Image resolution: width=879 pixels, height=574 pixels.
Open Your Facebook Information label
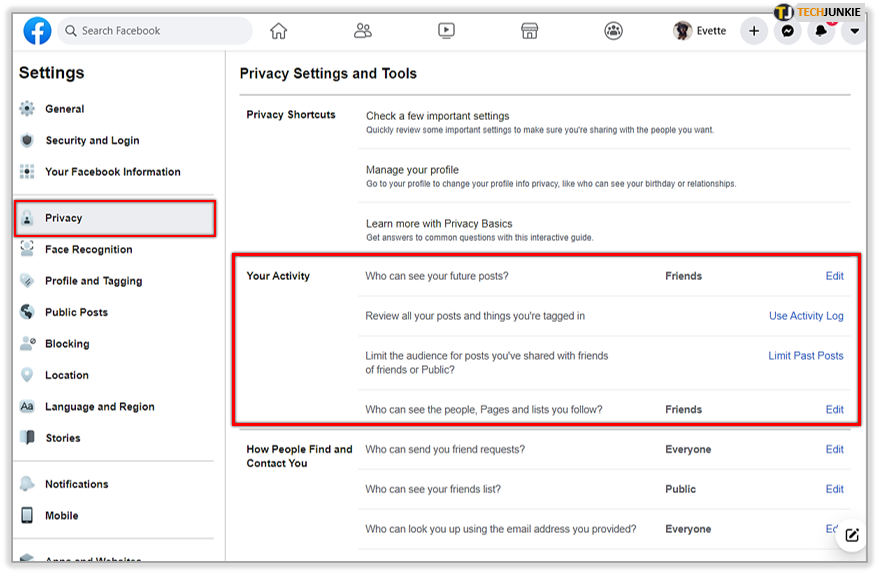pyautogui.click(x=113, y=172)
